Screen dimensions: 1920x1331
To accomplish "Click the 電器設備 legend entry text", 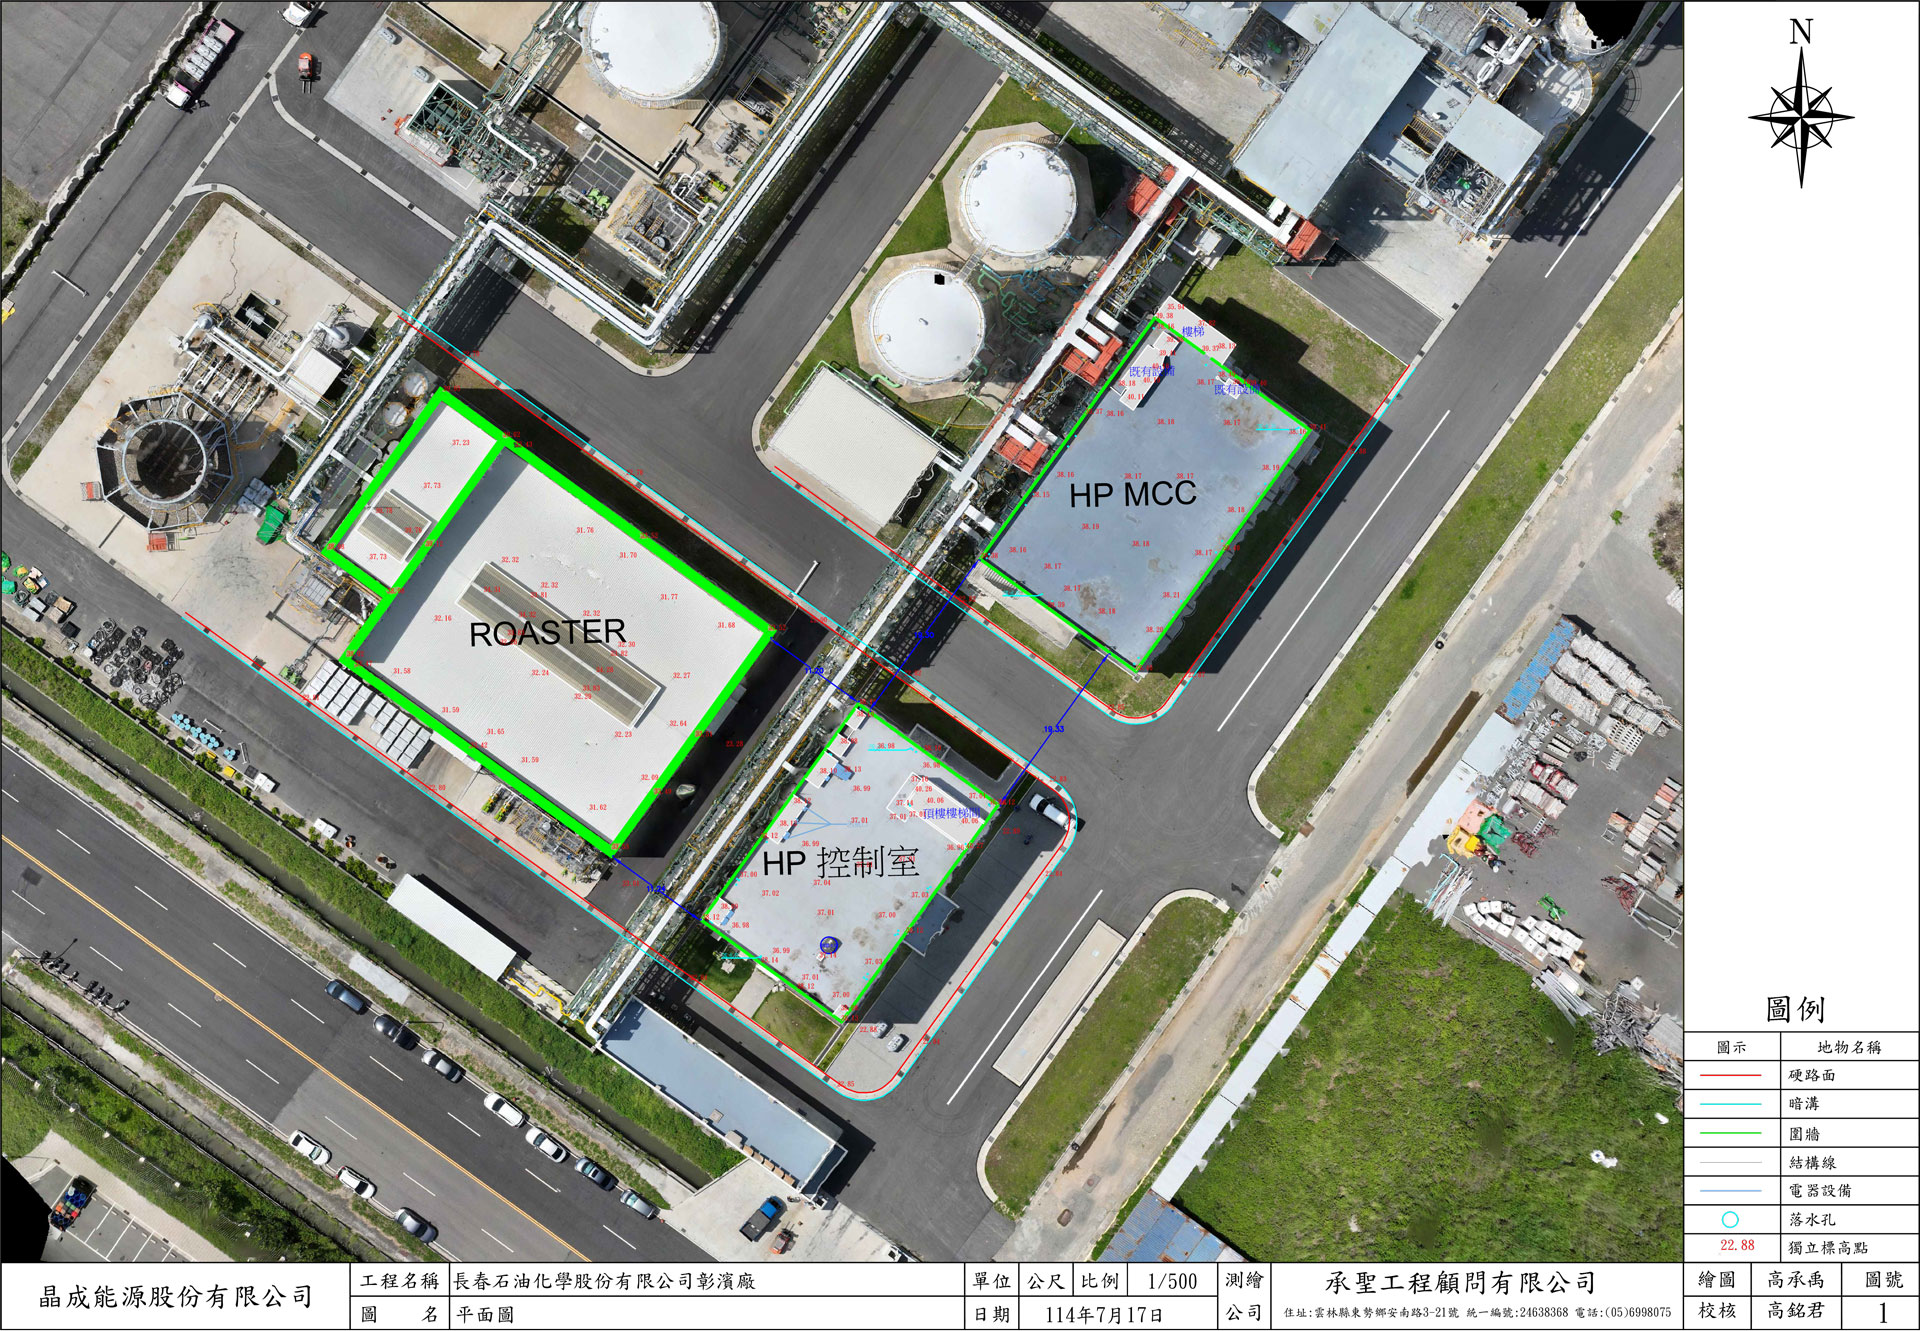I will pyautogui.click(x=1820, y=1191).
